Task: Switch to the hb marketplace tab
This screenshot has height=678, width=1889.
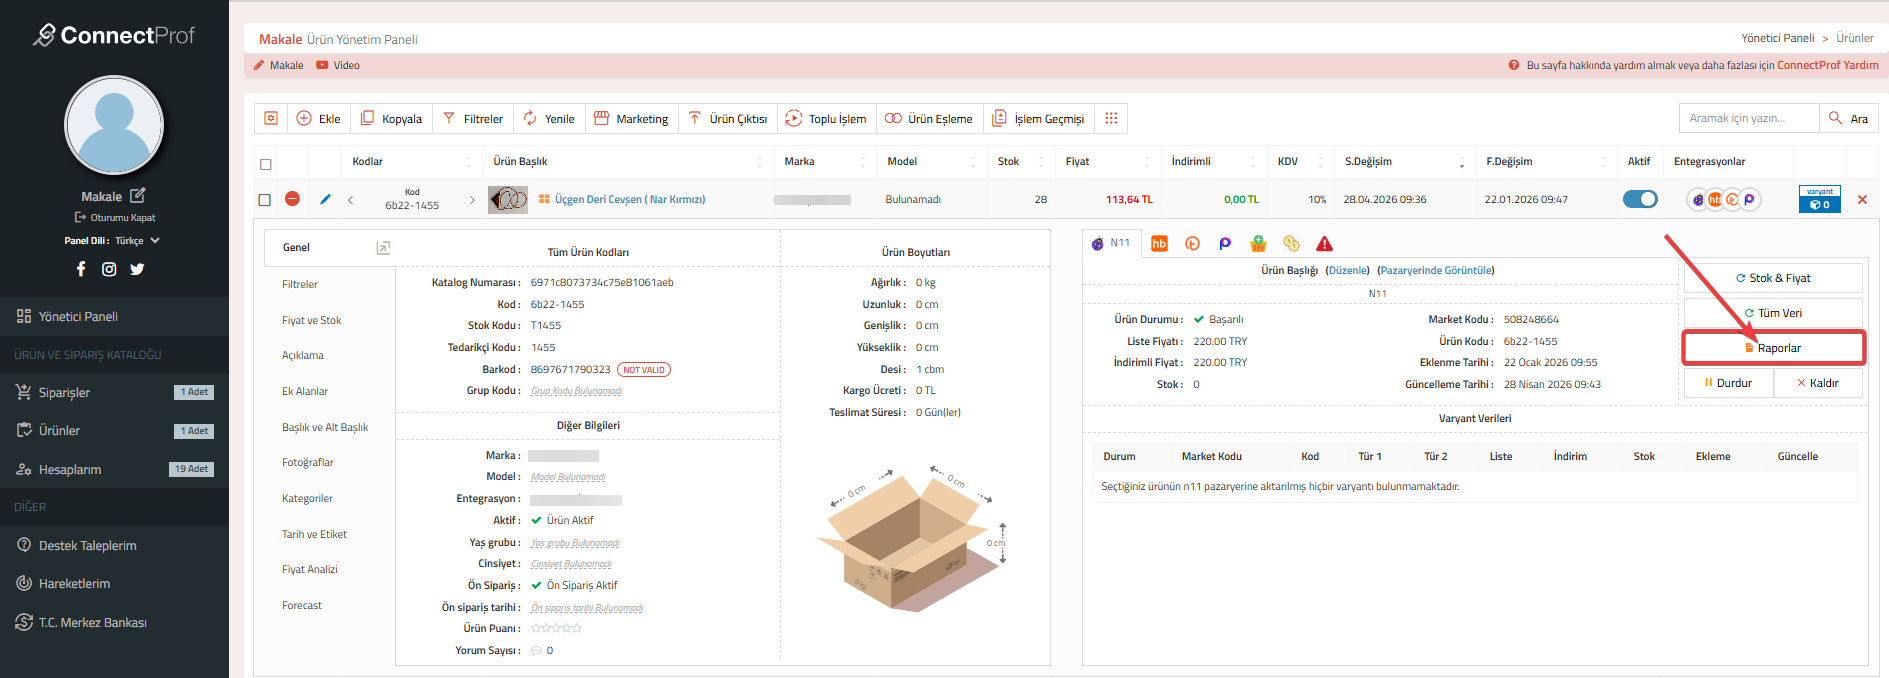Action: coord(1159,244)
